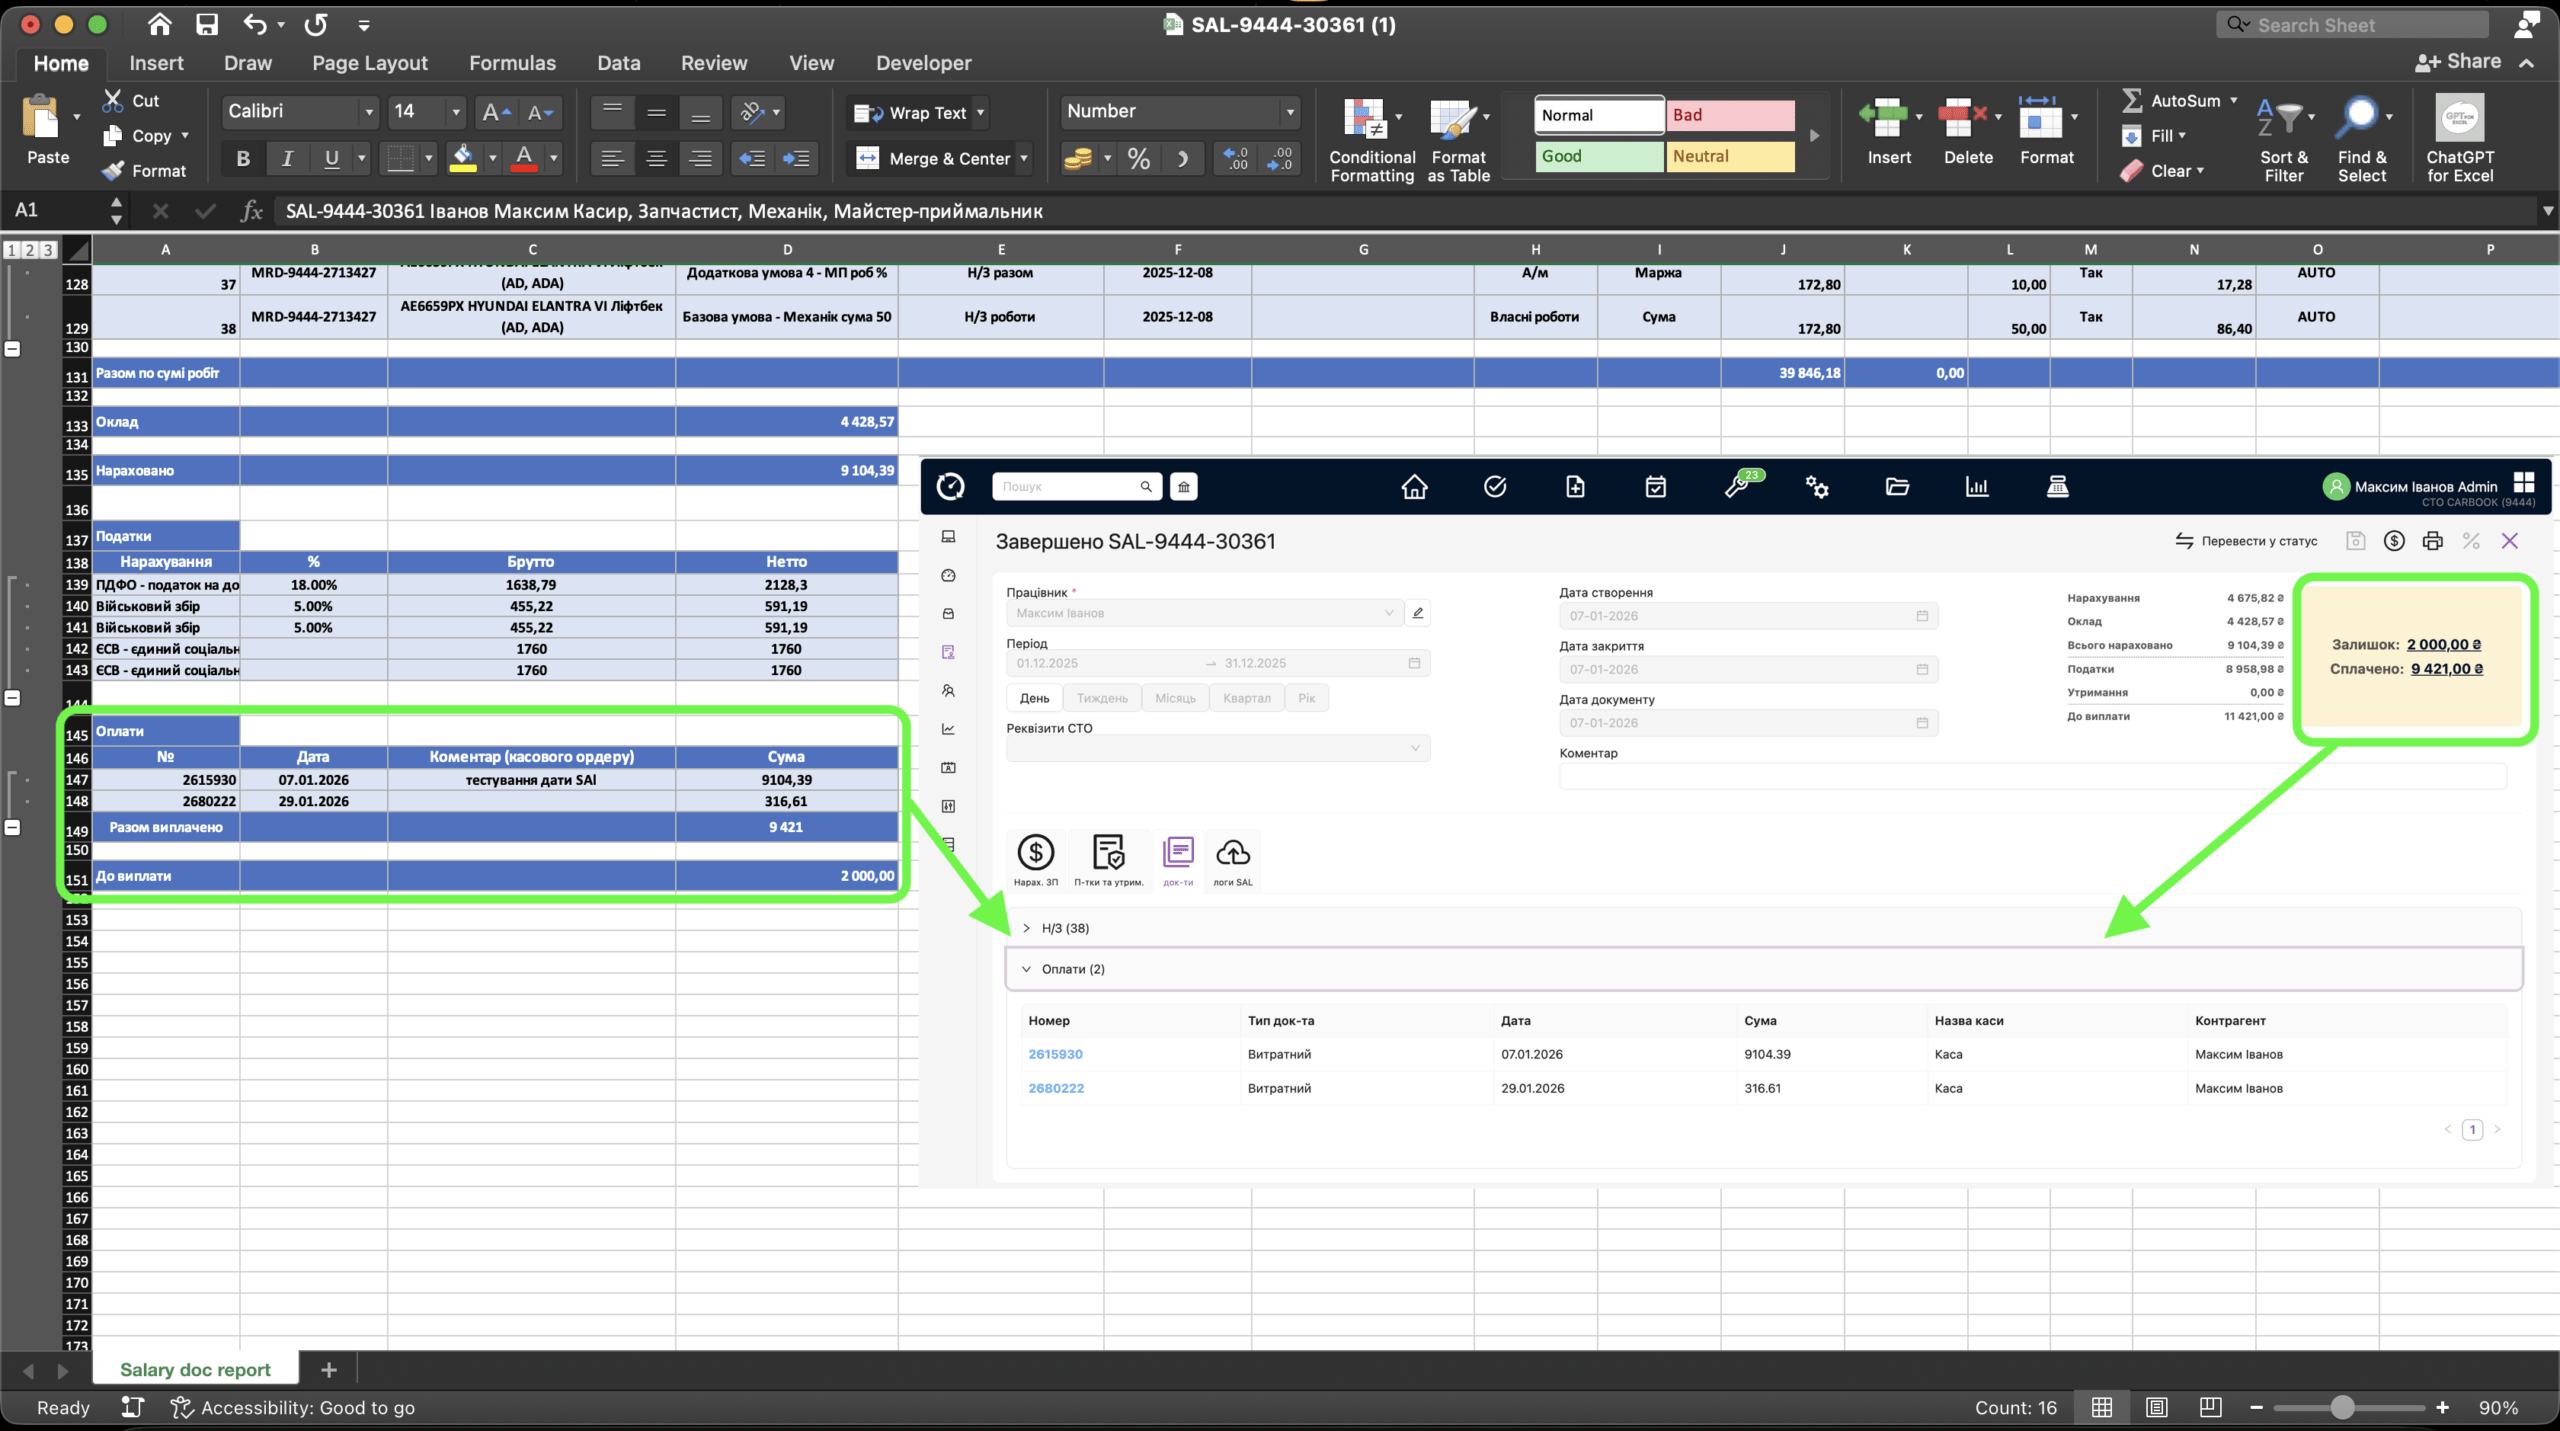The height and width of the screenshot is (1431, 2560).
Task: Switch to the Formulas ribbon tab
Action: (x=512, y=63)
